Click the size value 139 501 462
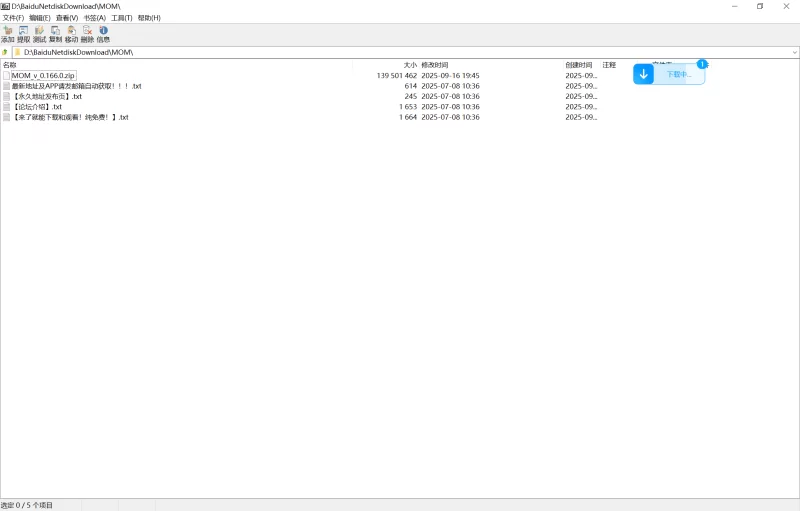This screenshot has width=800, height=511. (x=396, y=75)
